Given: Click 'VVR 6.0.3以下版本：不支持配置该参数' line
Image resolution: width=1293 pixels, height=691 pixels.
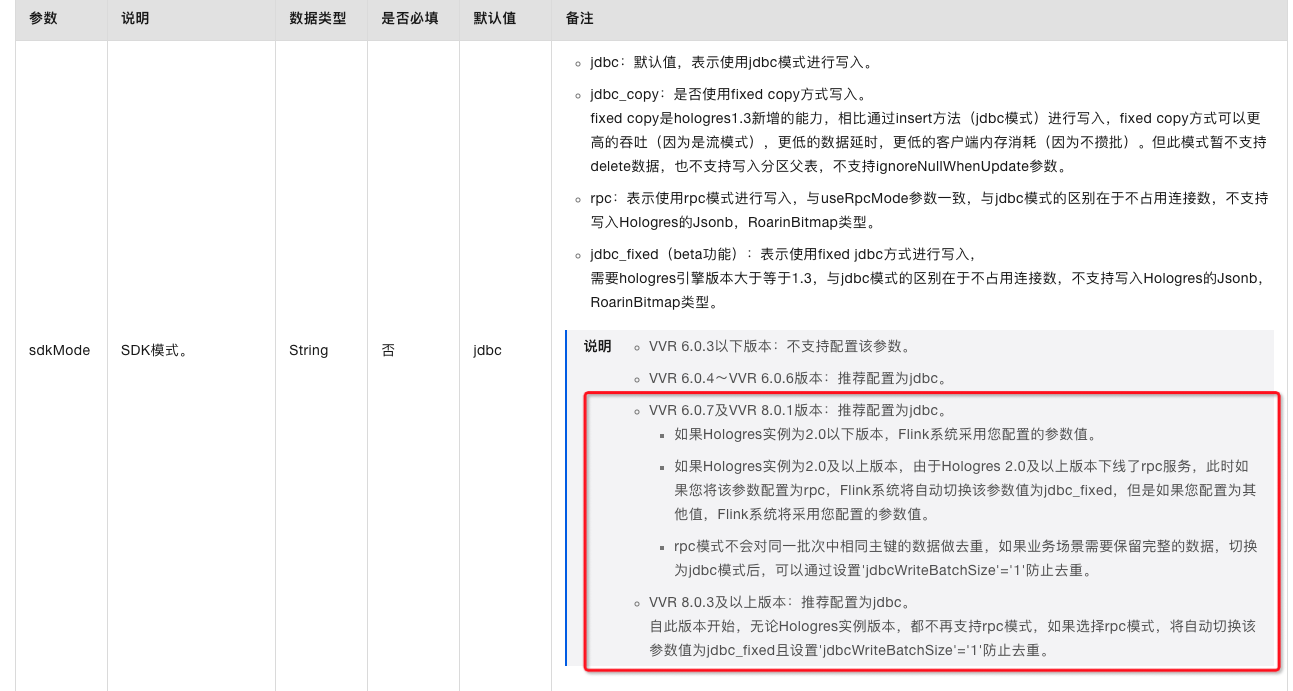Looking at the screenshot, I should (x=780, y=346).
